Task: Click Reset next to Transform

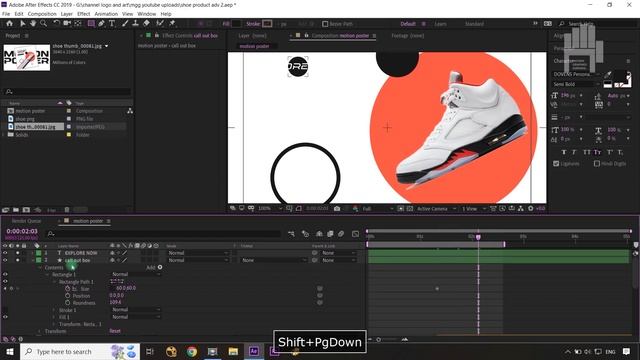Action: tap(115, 331)
